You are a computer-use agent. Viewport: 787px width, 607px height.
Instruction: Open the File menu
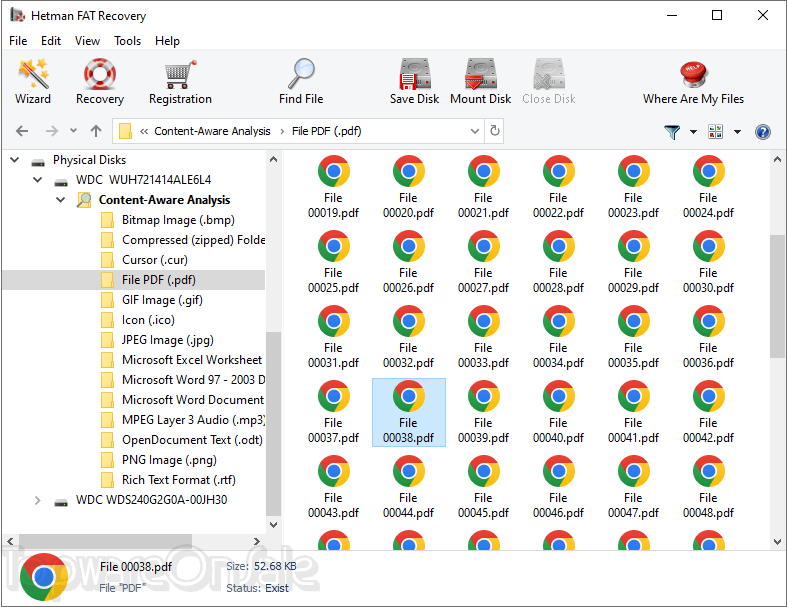pyautogui.click(x=18, y=41)
